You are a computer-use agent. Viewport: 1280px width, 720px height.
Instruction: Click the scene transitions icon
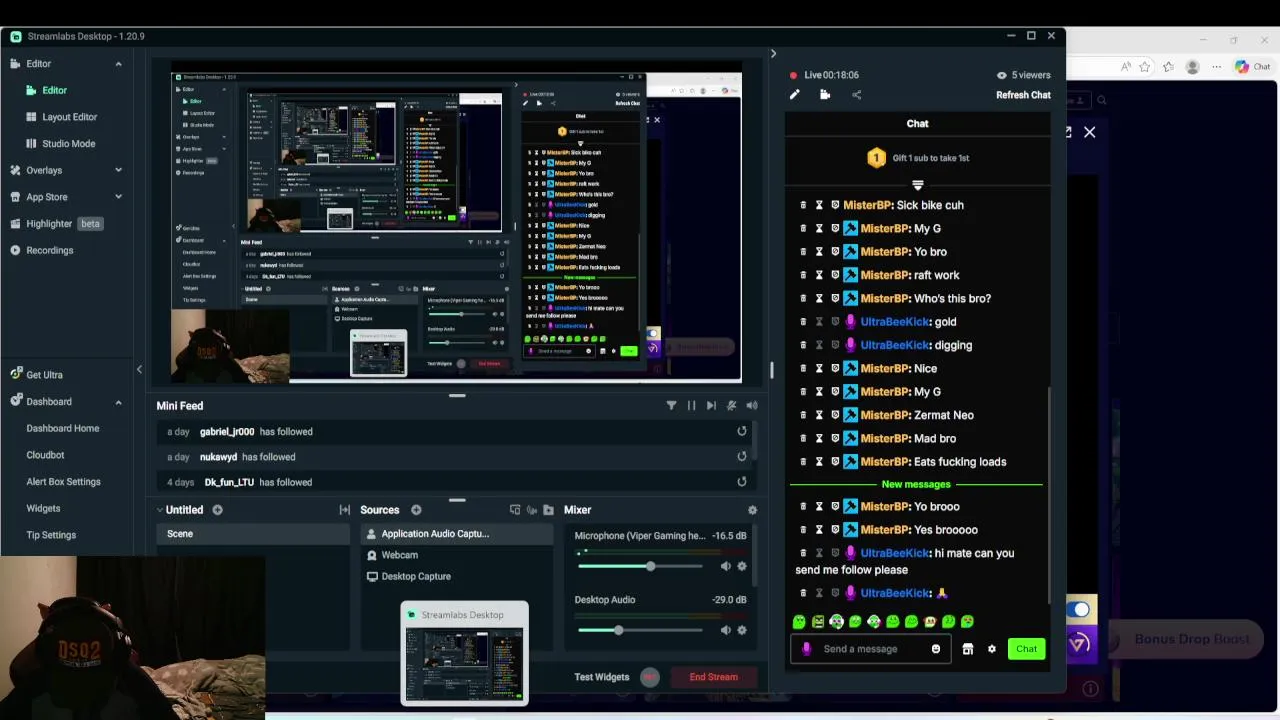click(x=345, y=510)
